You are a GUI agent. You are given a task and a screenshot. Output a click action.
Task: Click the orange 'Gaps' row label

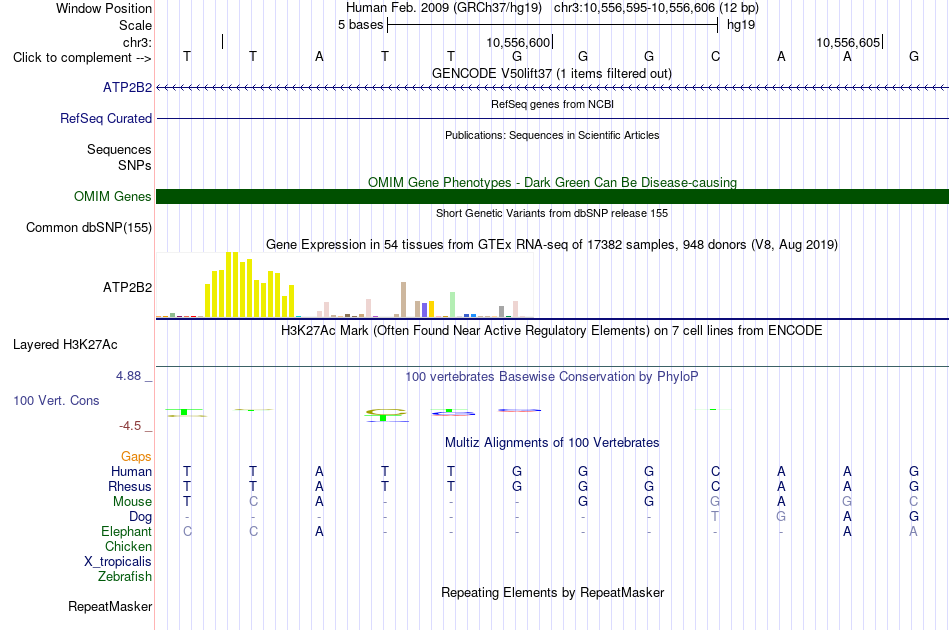tap(136, 456)
